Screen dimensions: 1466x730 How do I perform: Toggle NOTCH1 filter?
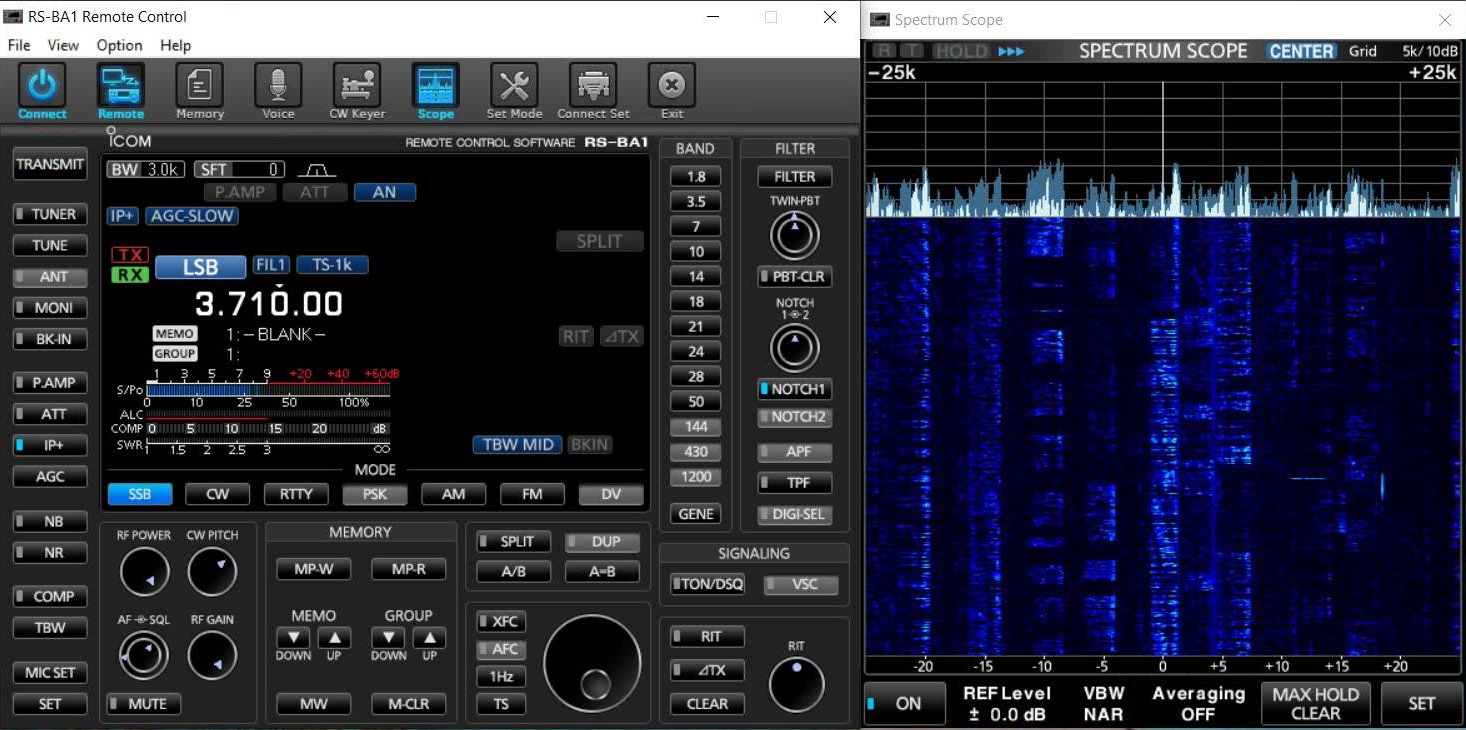click(795, 389)
